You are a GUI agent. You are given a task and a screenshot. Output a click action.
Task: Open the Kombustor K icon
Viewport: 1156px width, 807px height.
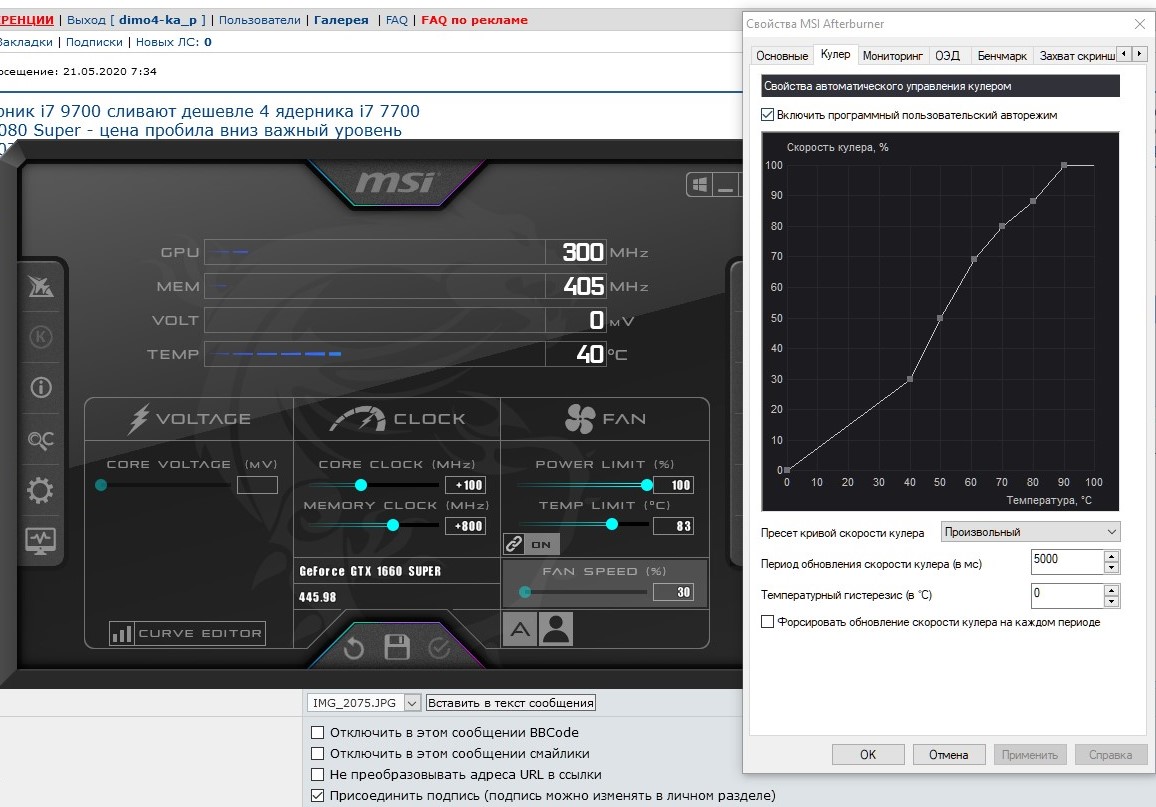pos(41,337)
